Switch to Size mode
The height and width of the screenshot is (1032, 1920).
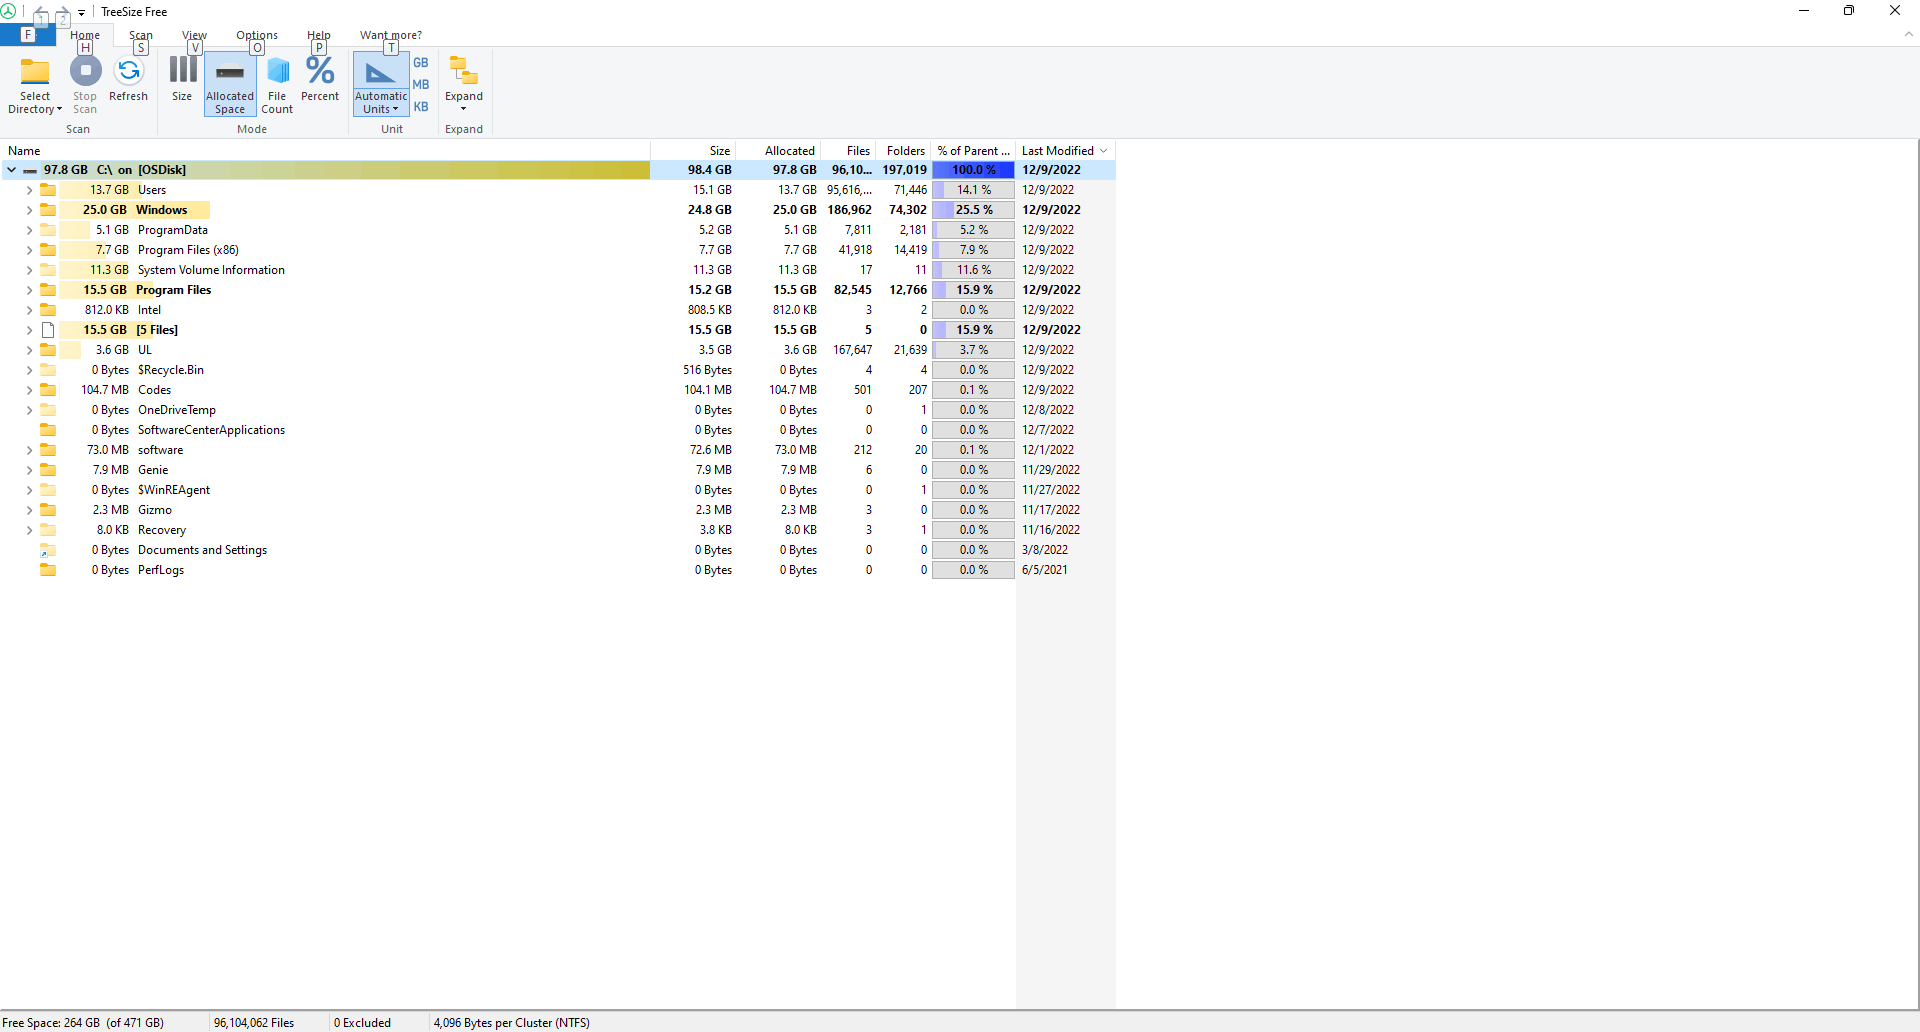tap(182, 79)
